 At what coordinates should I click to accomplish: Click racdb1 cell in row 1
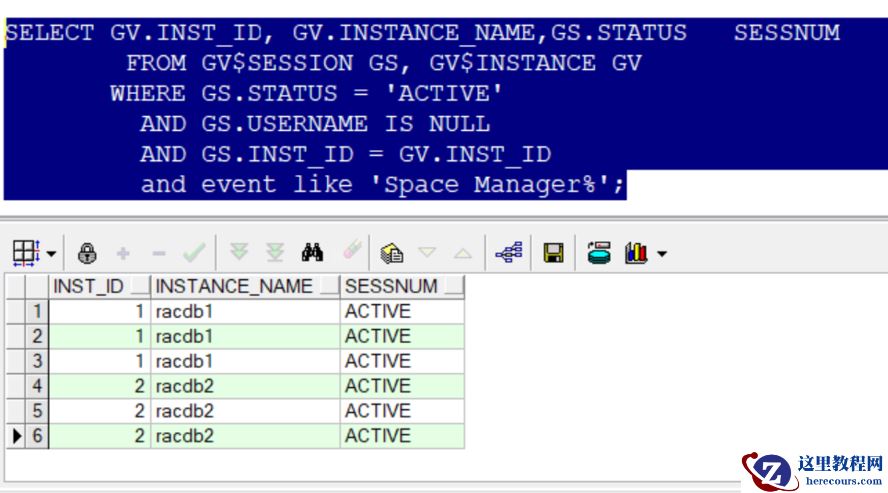245,311
